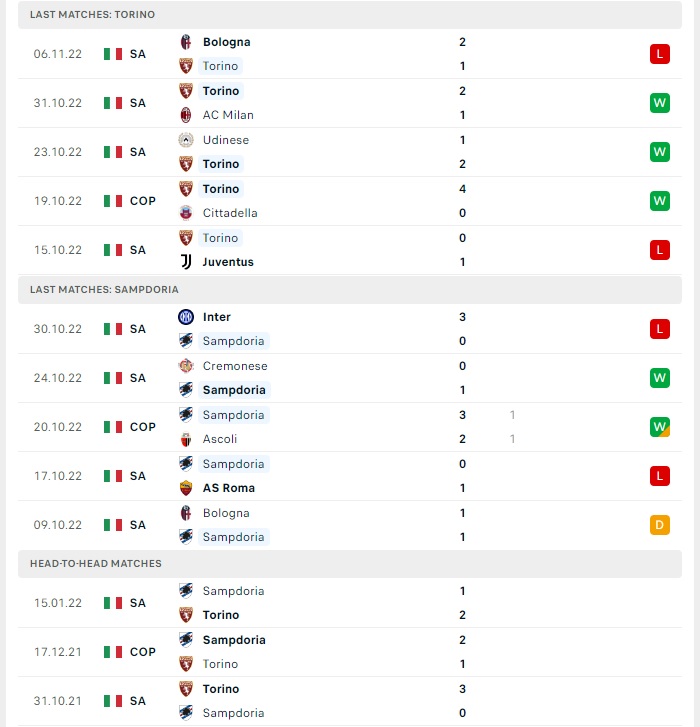This screenshot has height=727, width=700.
Task: Click the green W badge for AC Milan match
Action: click(660, 103)
